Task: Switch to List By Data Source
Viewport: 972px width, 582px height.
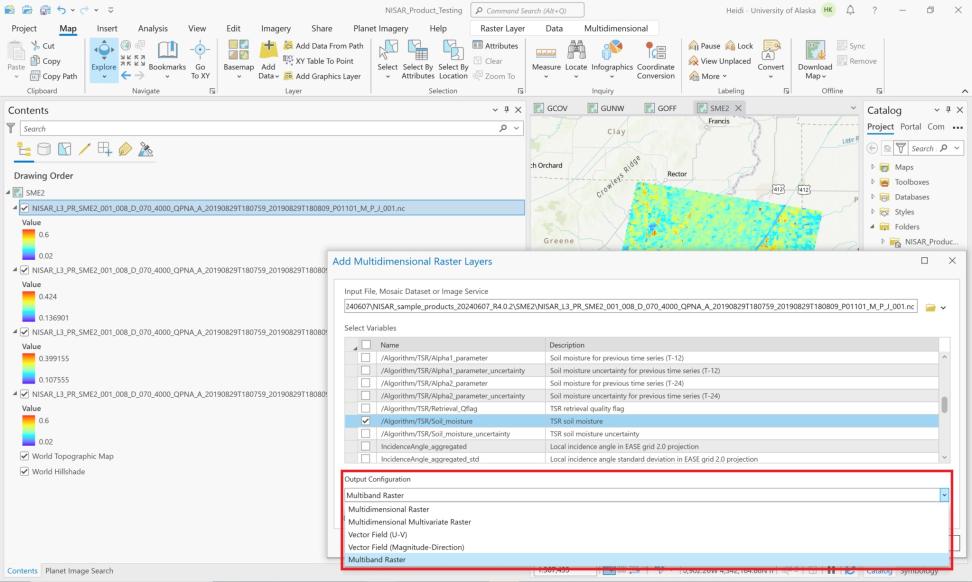Action: [x=44, y=149]
